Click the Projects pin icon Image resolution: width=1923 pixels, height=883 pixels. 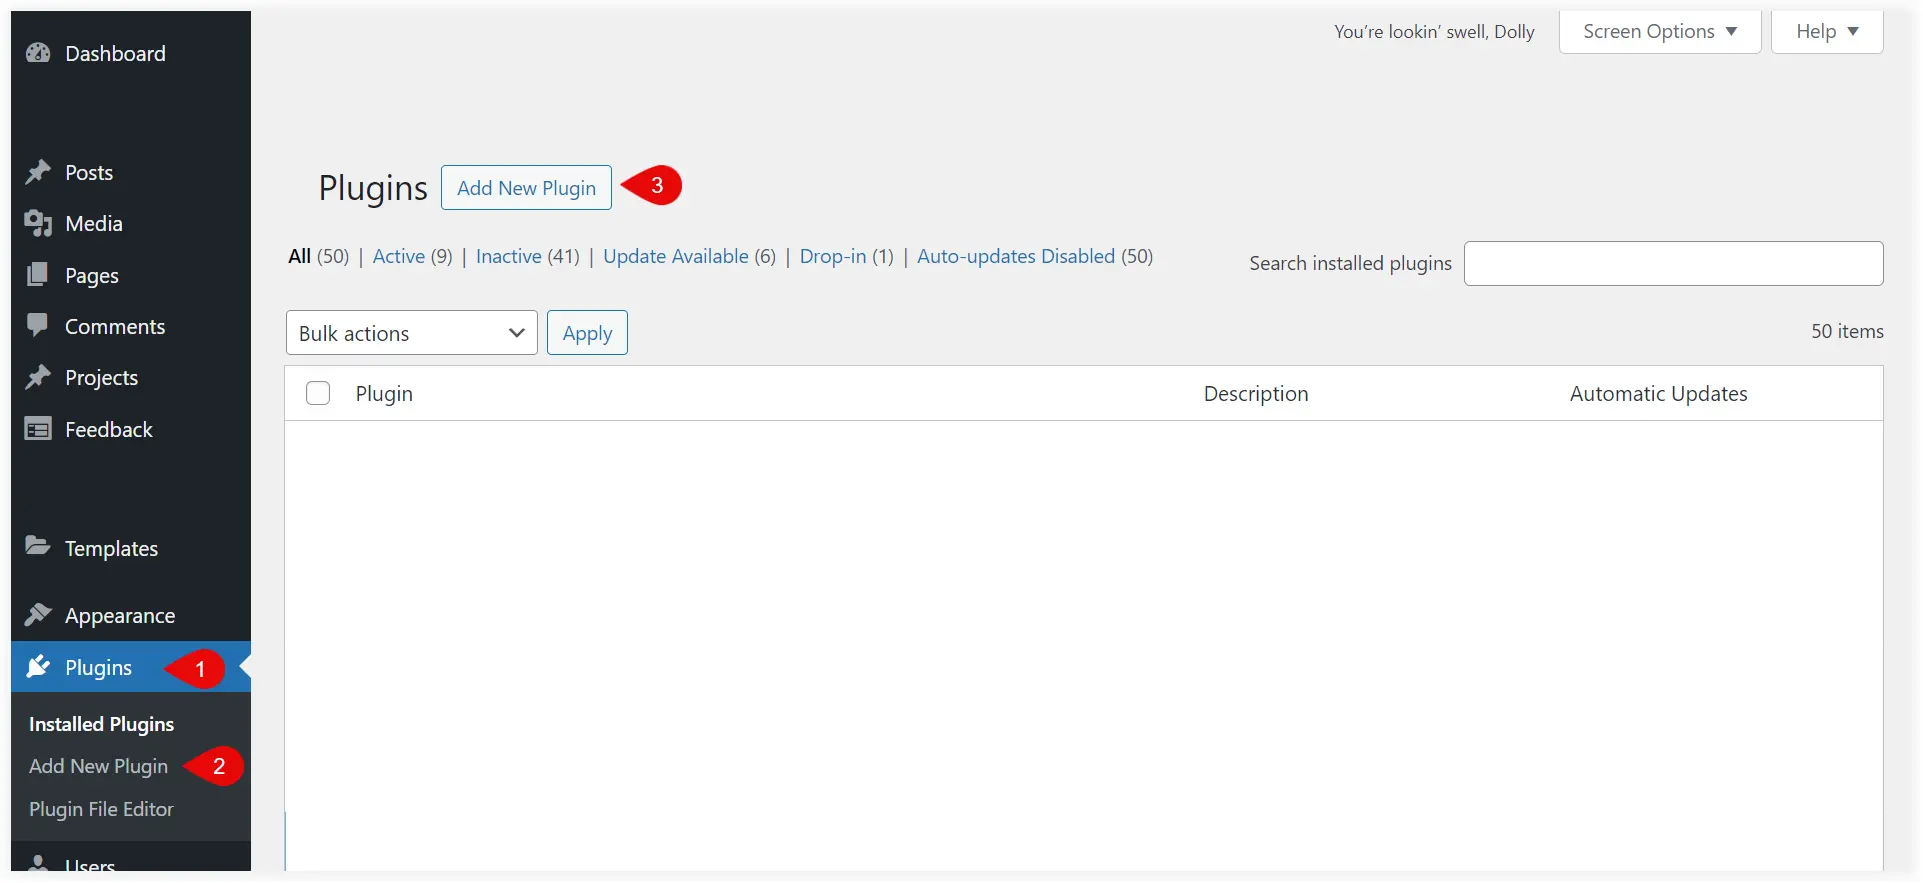(38, 377)
